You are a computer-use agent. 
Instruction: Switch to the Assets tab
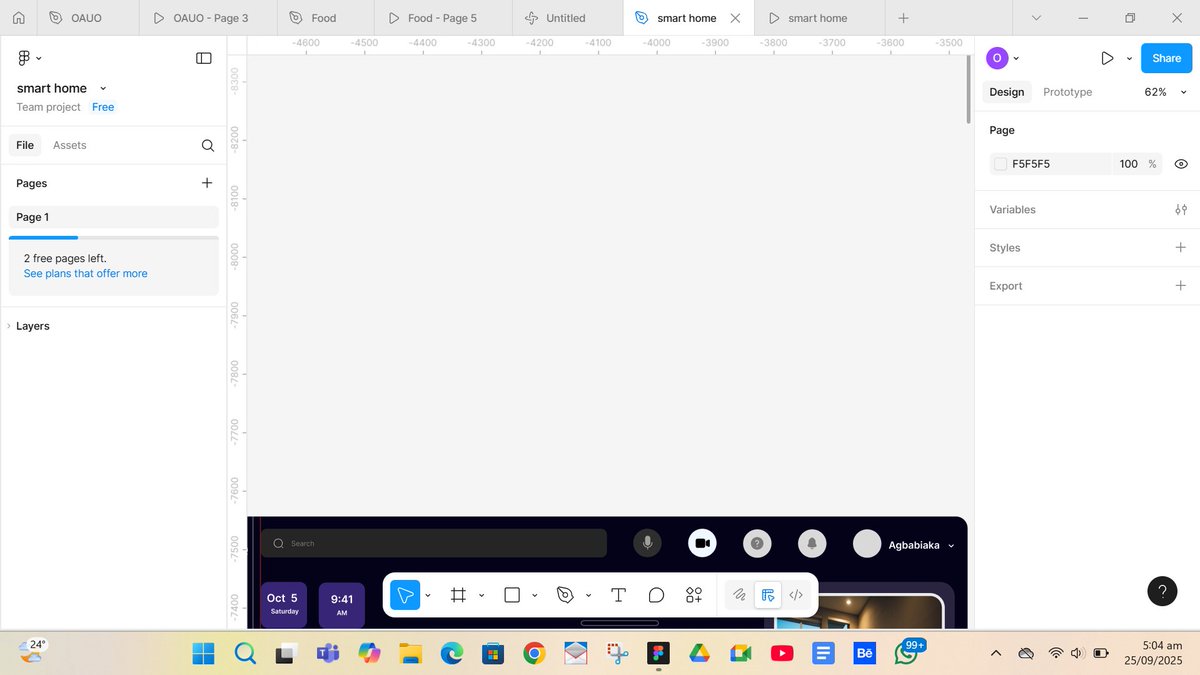point(70,145)
